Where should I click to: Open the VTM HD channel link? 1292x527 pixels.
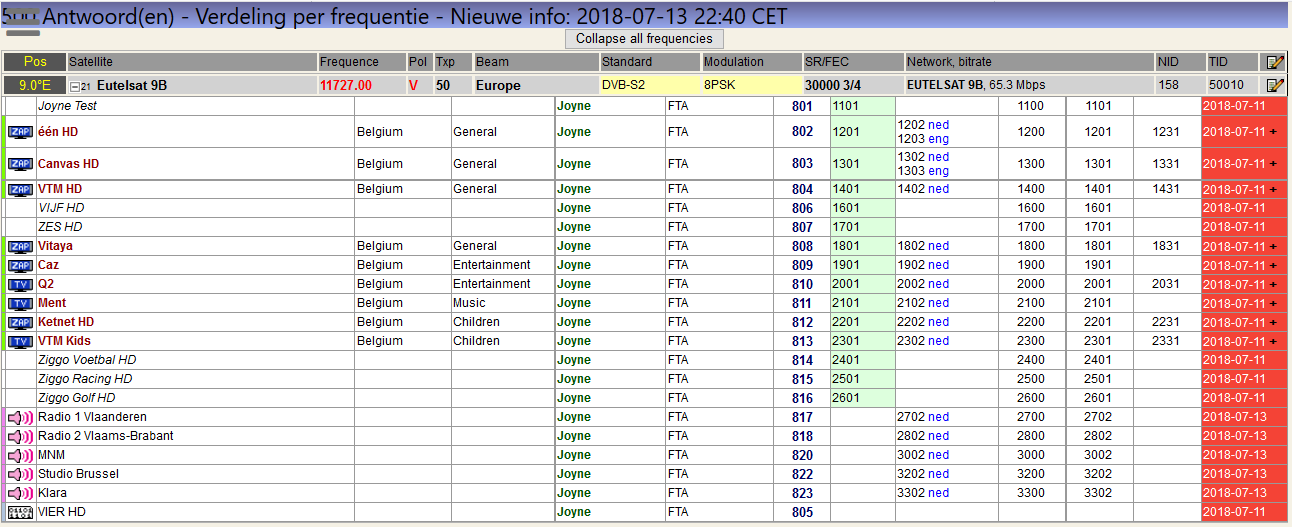click(x=60, y=189)
